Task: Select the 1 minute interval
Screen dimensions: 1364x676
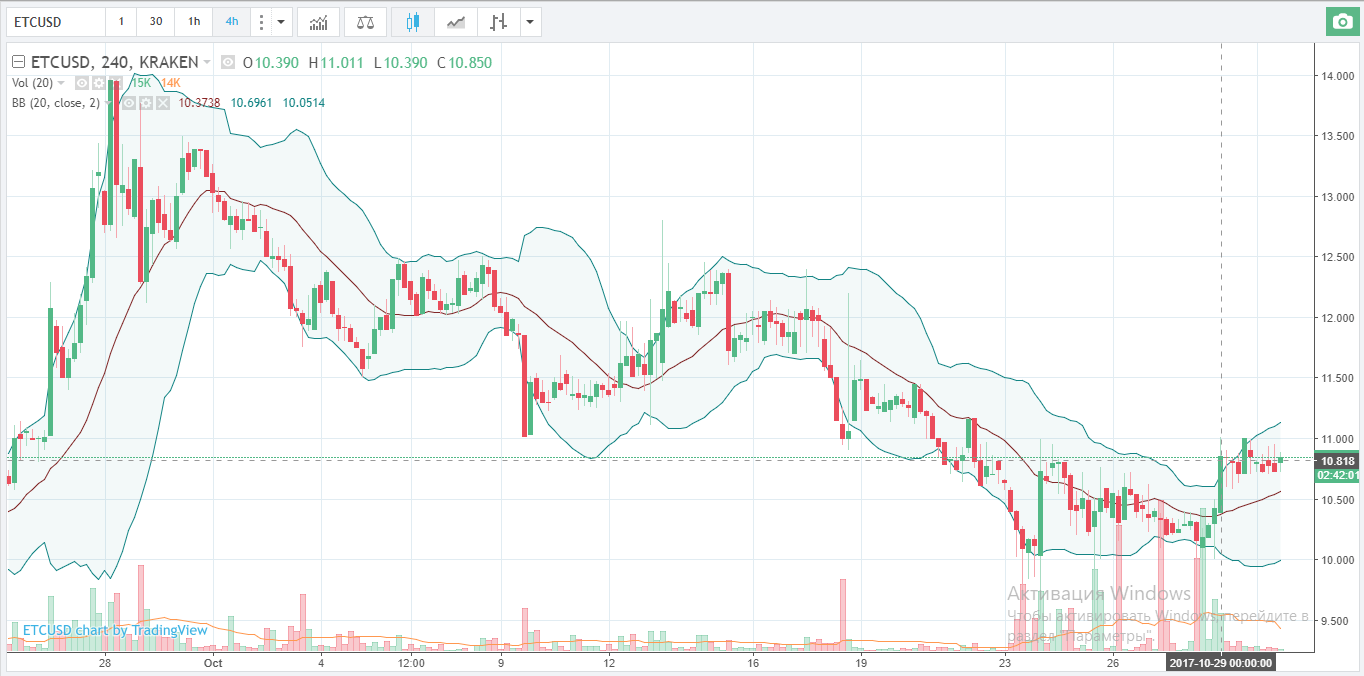Action: pyautogui.click(x=121, y=21)
